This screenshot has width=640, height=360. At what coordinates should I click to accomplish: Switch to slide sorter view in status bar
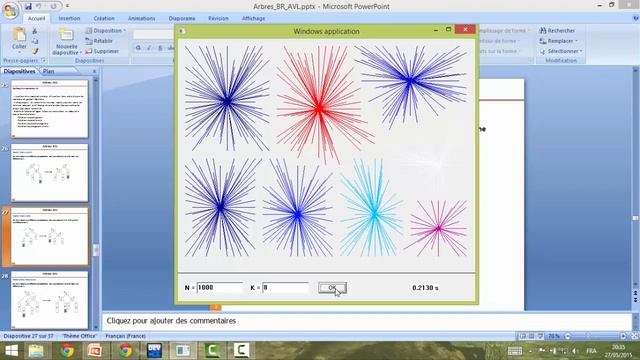tap(531, 336)
